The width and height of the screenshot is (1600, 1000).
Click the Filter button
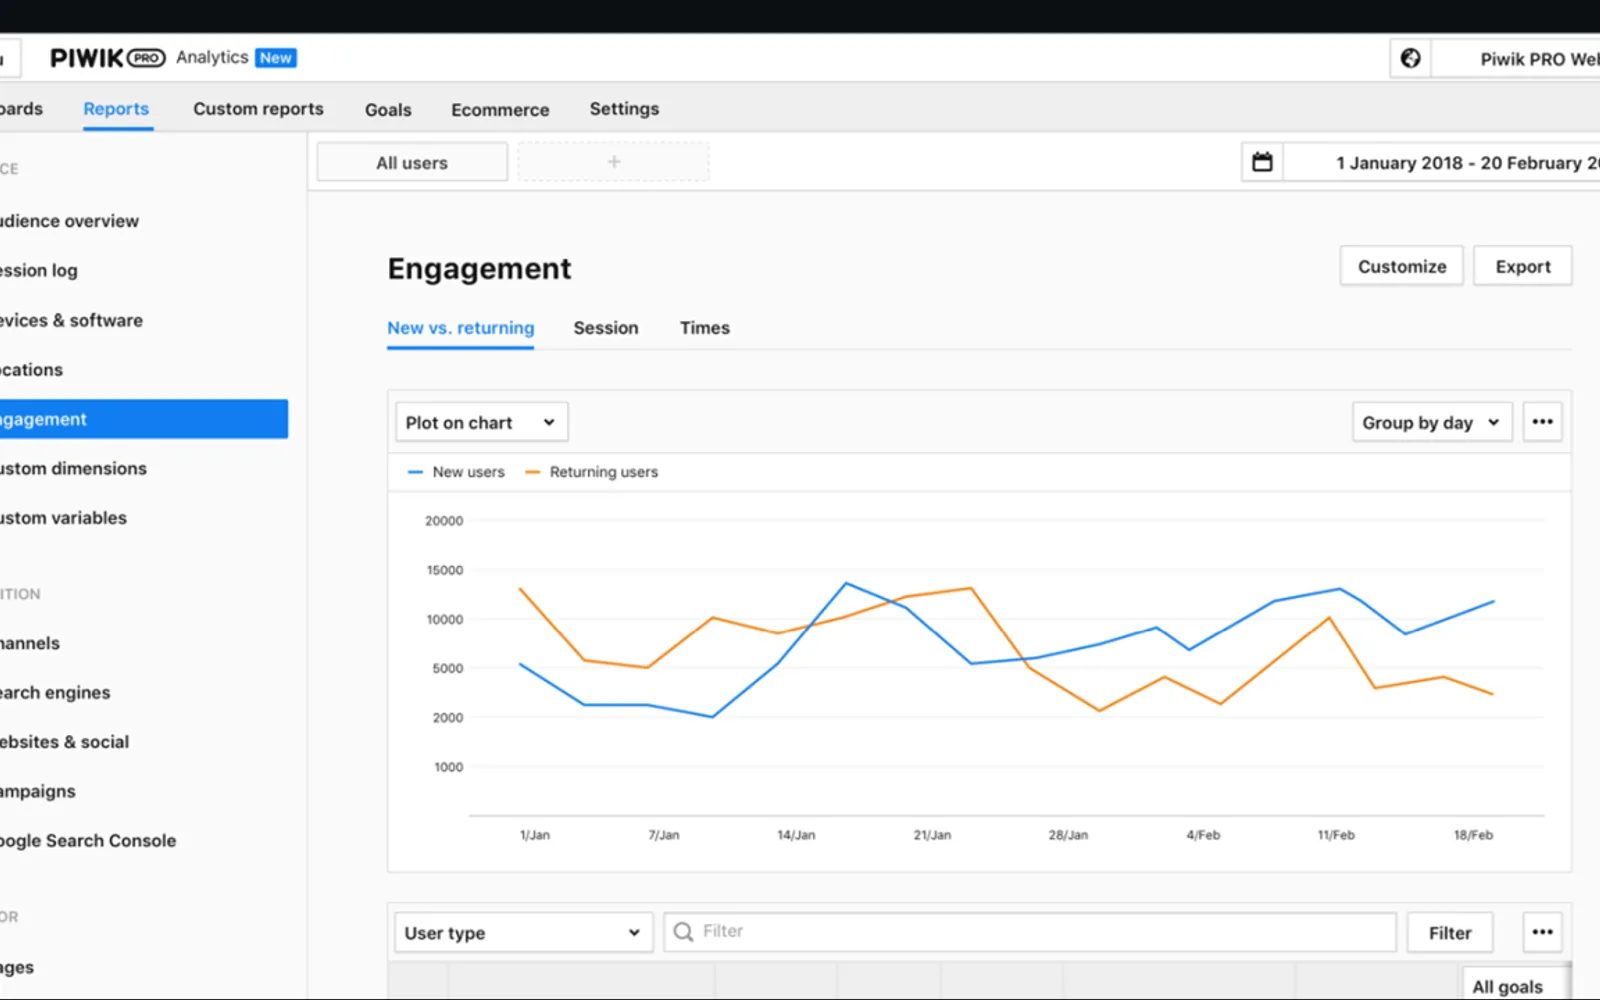coord(1450,932)
